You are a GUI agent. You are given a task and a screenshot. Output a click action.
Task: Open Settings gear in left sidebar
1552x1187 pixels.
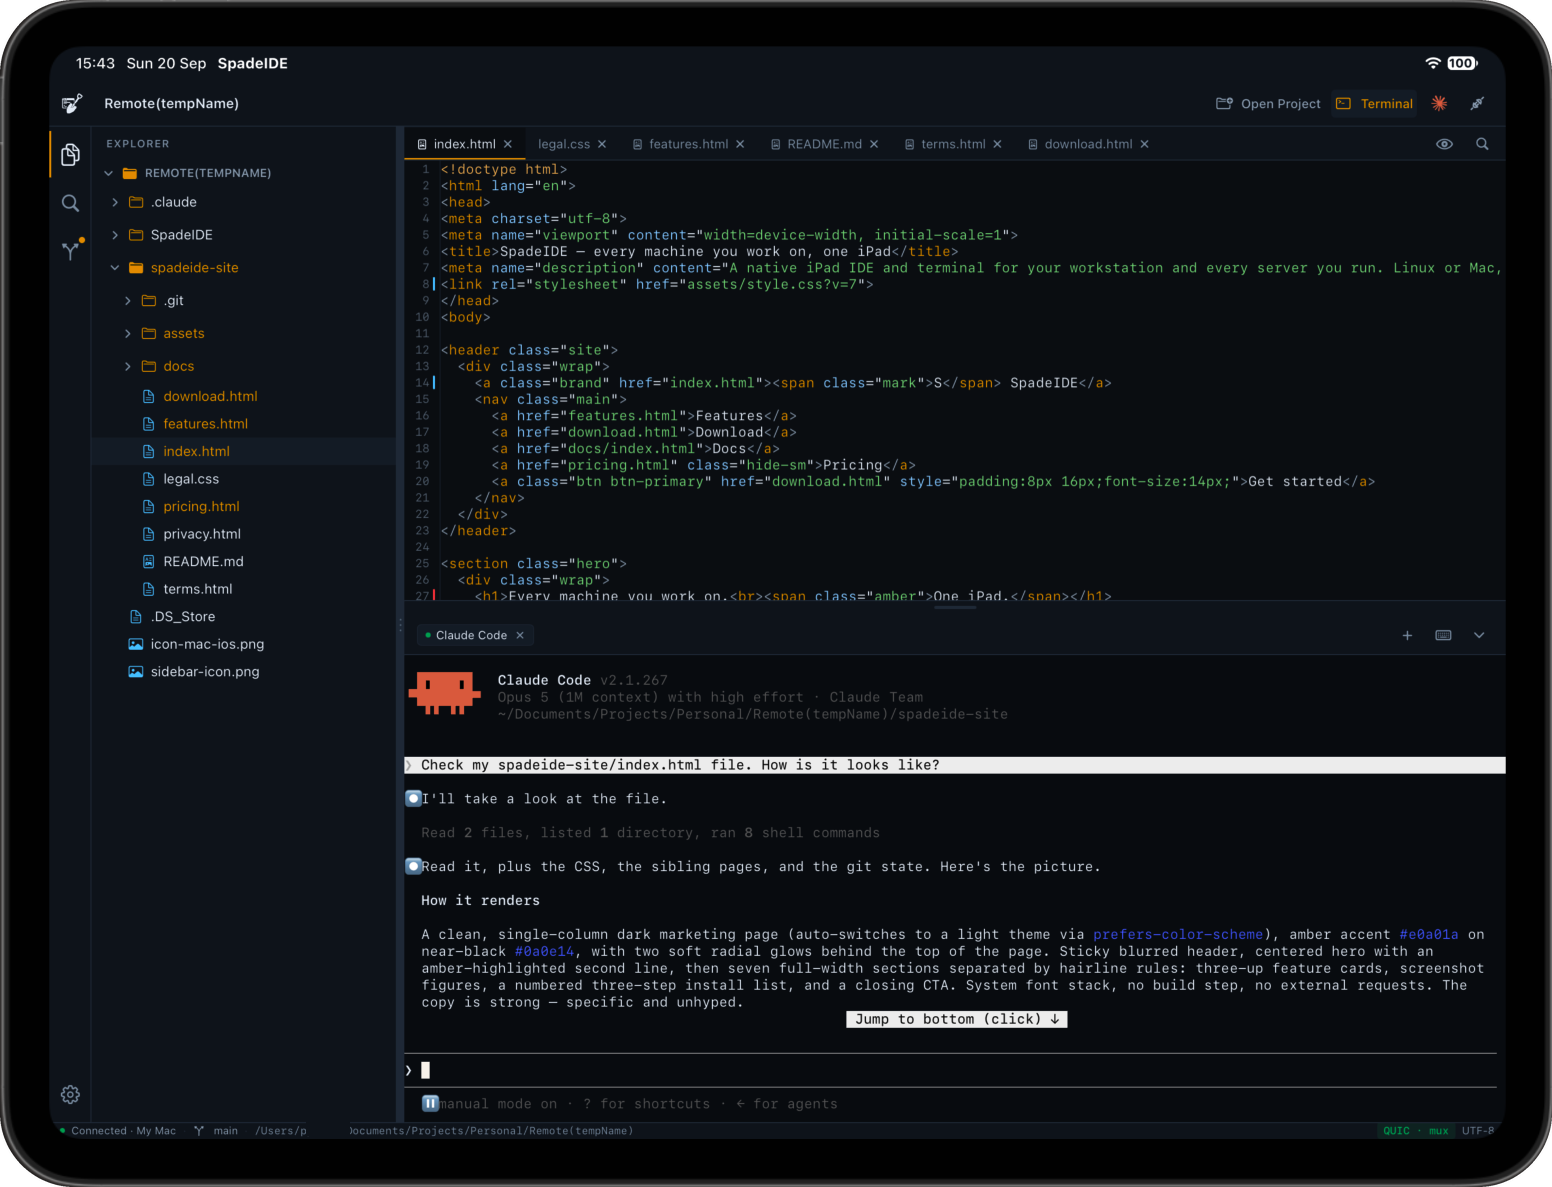coord(70,1094)
